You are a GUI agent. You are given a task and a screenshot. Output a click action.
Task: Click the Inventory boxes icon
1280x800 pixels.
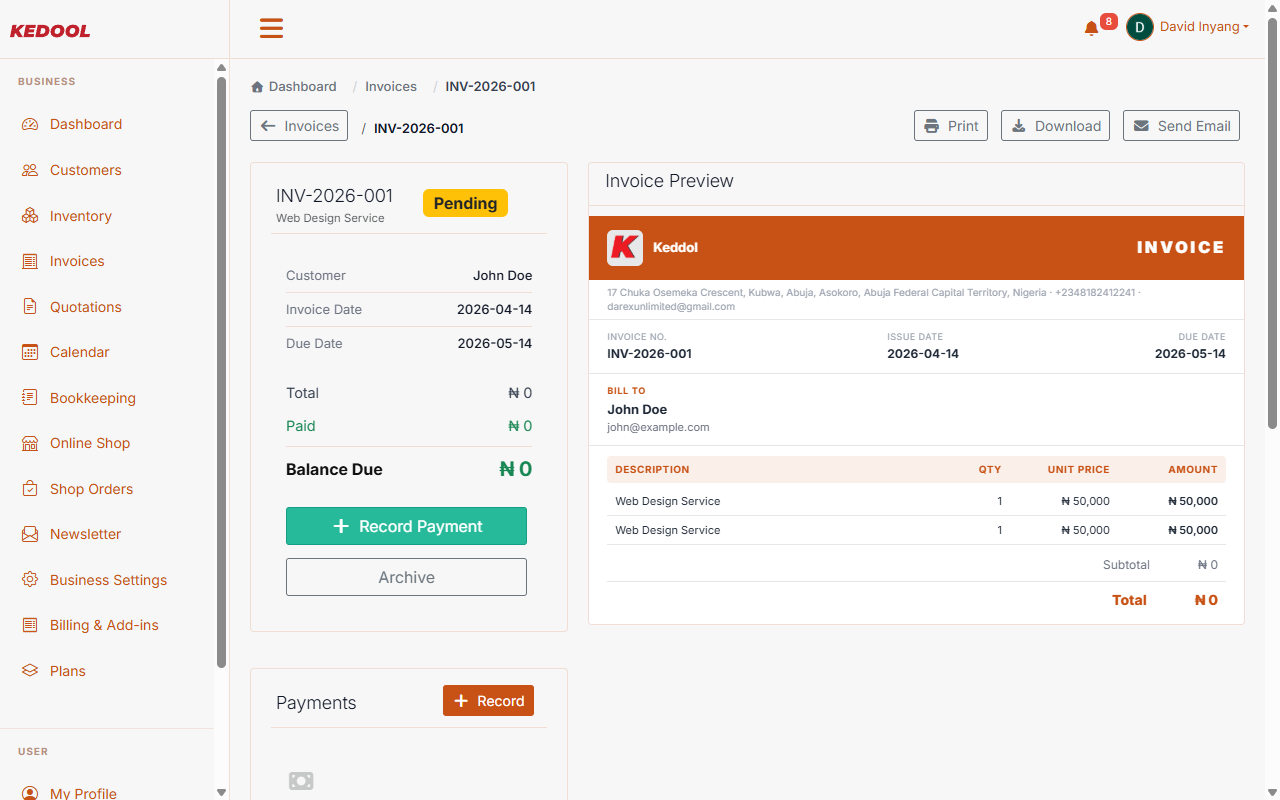[30, 216]
